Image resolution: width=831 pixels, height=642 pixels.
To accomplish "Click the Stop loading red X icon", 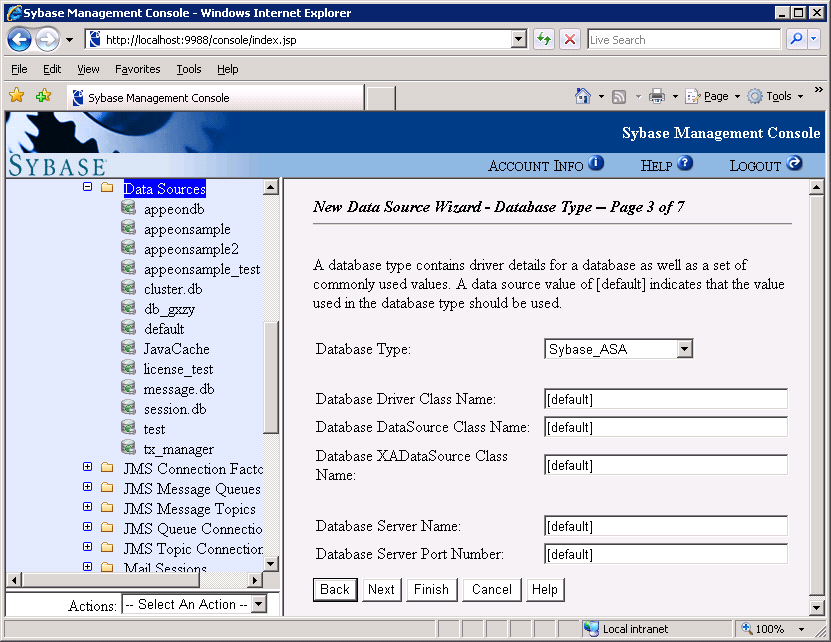I will click(570, 39).
